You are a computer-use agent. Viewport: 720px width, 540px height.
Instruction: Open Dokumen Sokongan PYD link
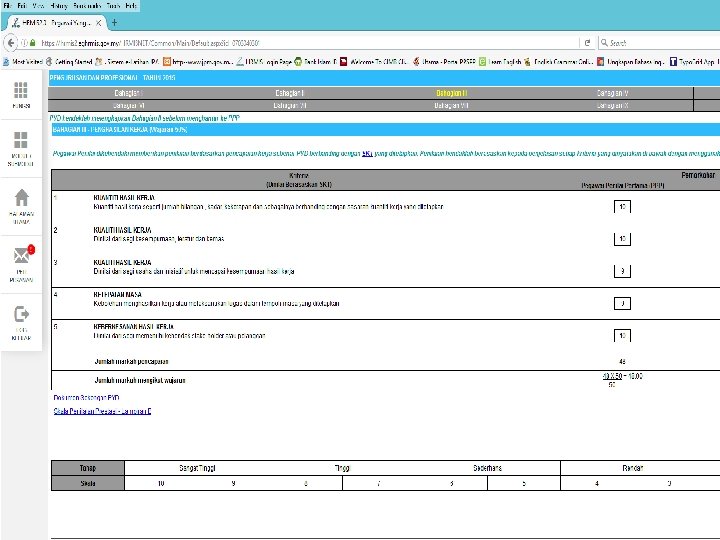86,398
